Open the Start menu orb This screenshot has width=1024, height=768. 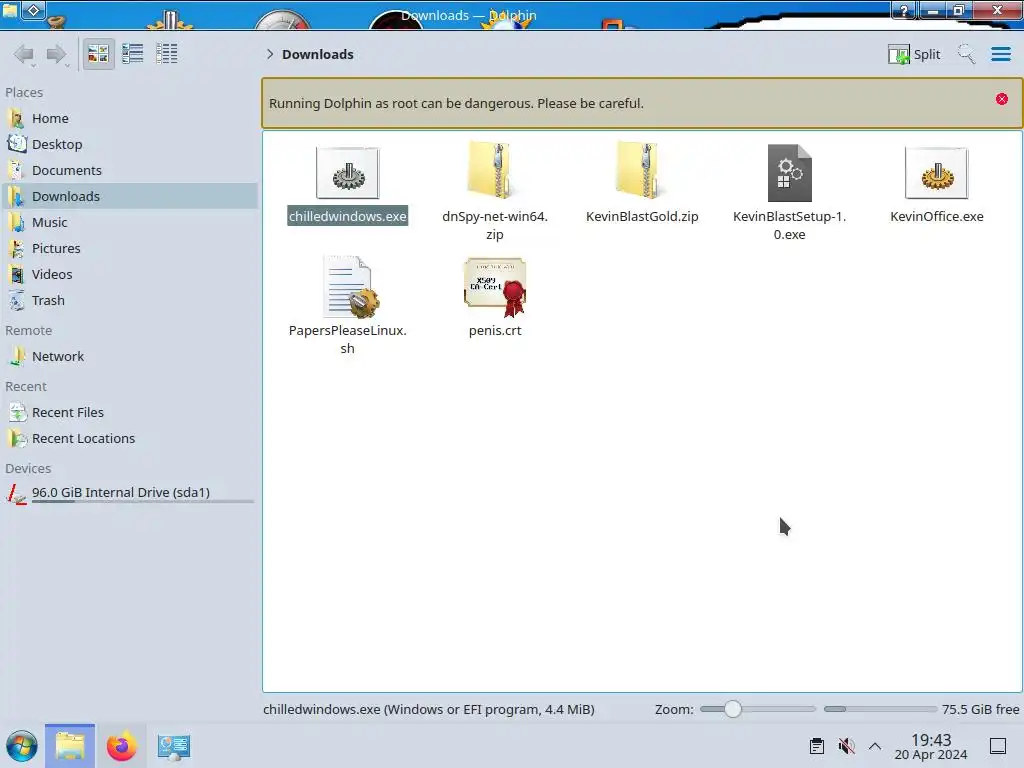[x=22, y=746]
